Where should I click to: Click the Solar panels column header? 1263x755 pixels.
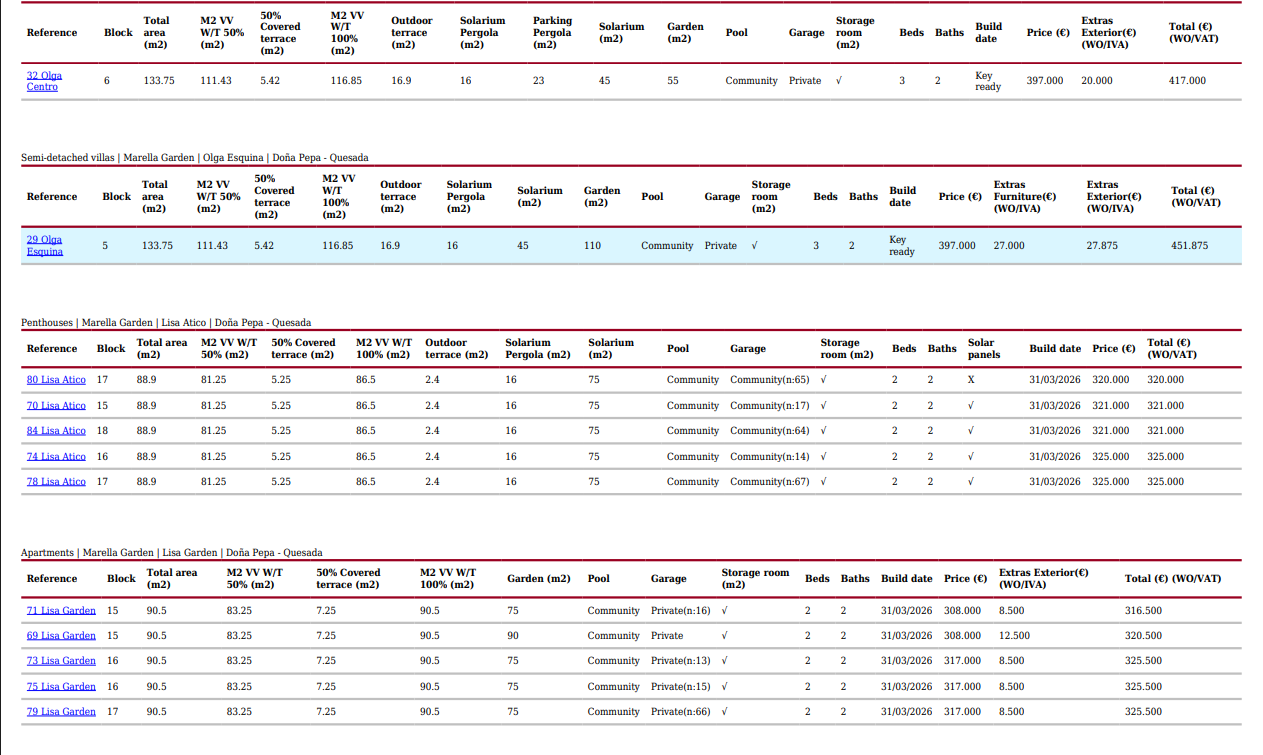click(x=983, y=349)
